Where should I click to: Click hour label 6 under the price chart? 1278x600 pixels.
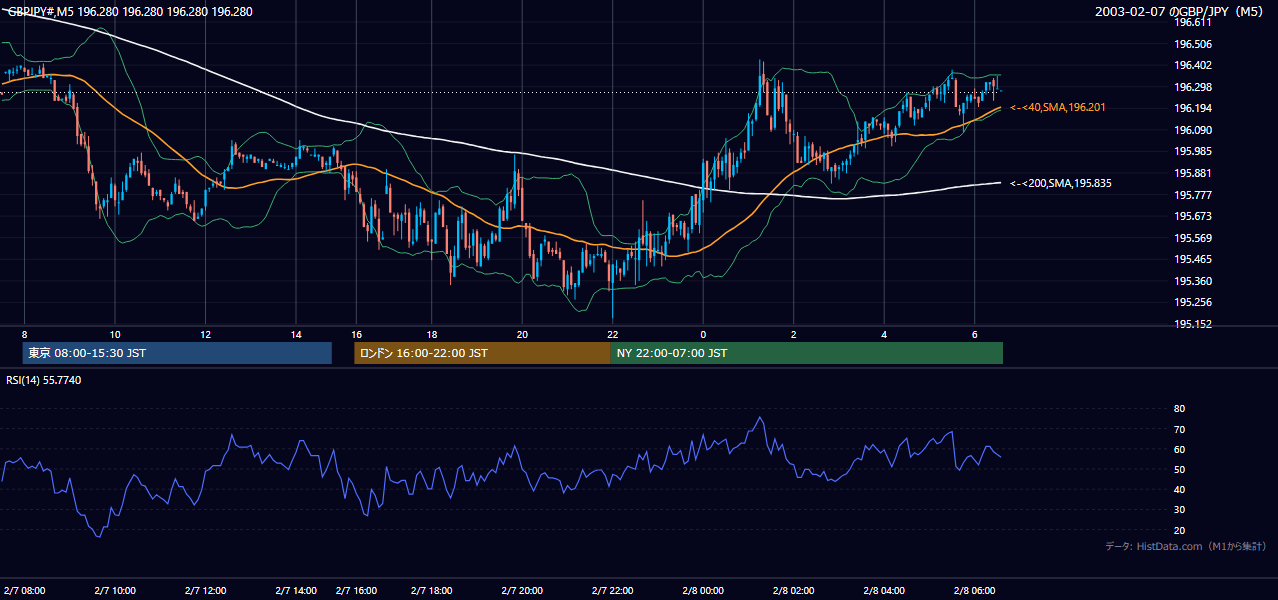(974, 334)
